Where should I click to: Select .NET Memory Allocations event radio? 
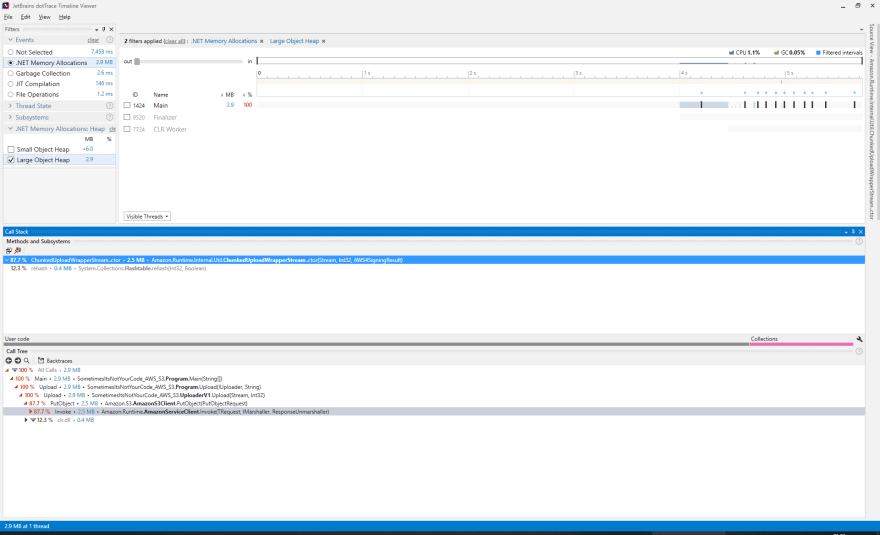click(11, 63)
